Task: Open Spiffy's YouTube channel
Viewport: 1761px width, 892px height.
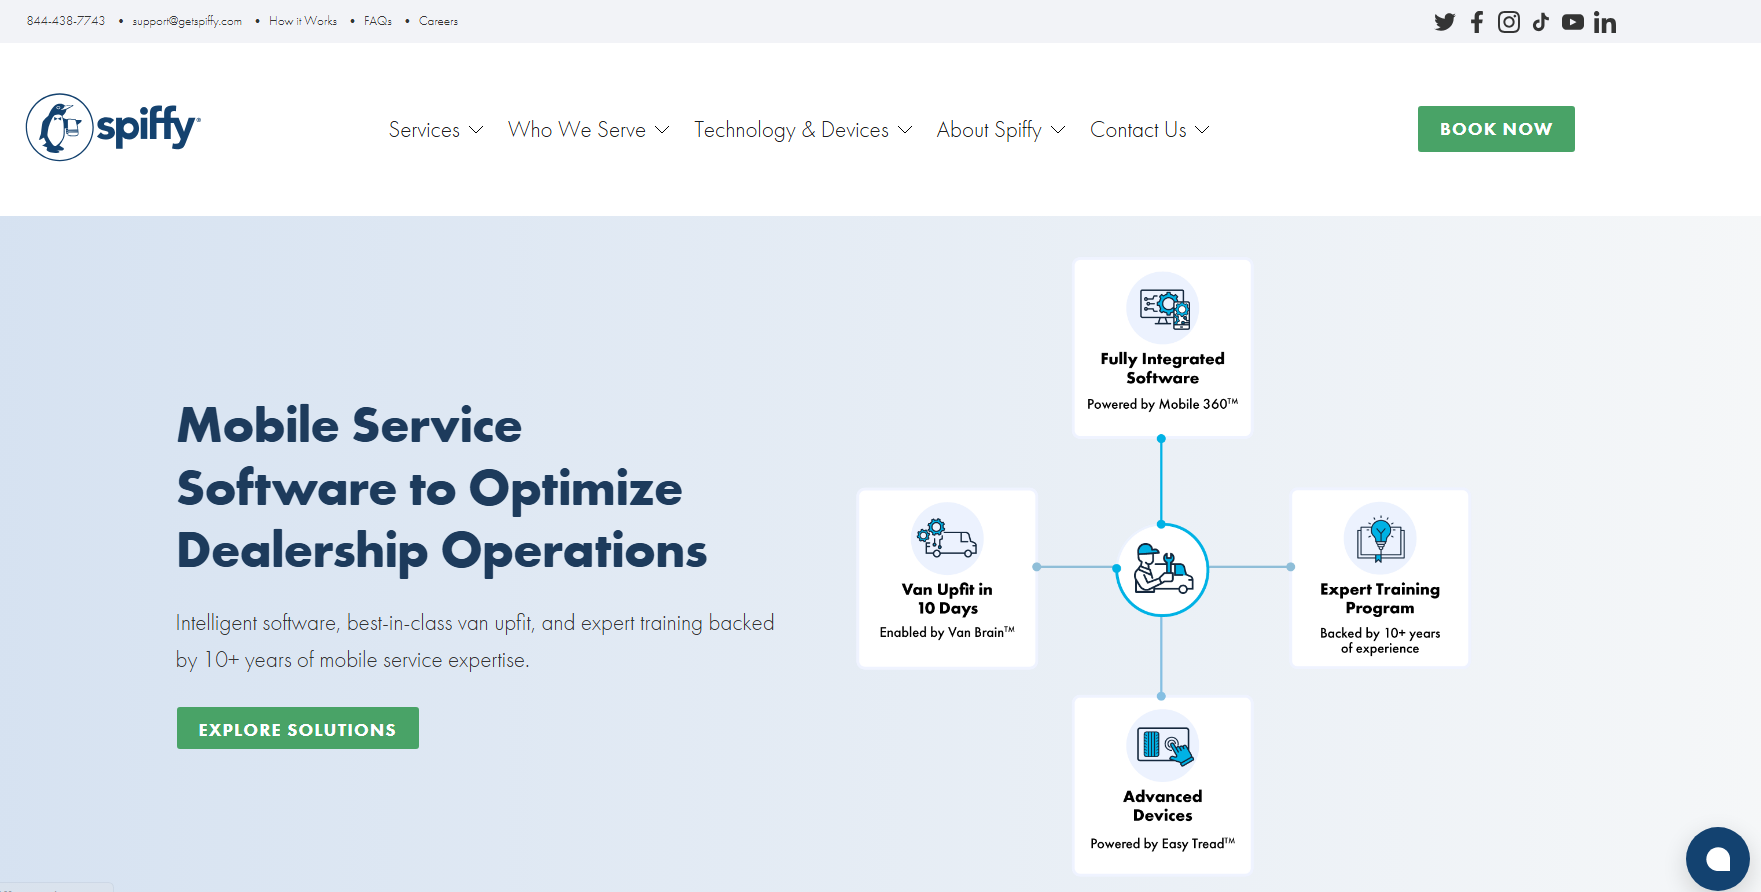Action: pos(1573,22)
